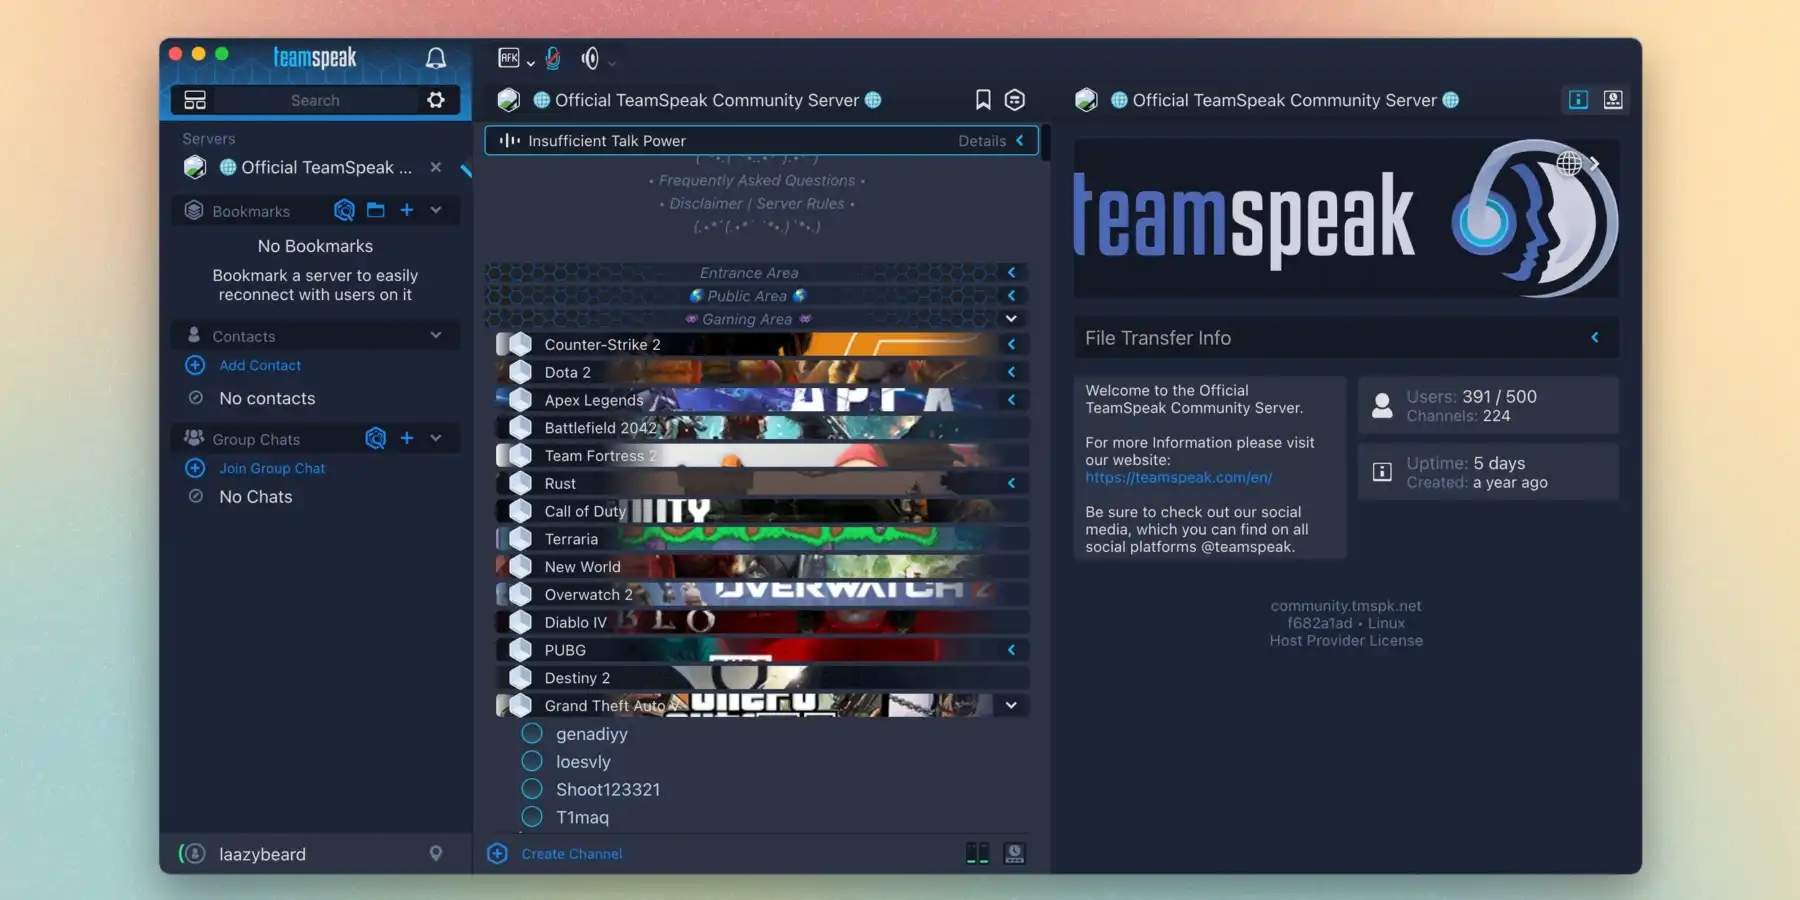Search bookmarks with the magnifier icon
This screenshot has width=1800, height=900.
point(344,210)
